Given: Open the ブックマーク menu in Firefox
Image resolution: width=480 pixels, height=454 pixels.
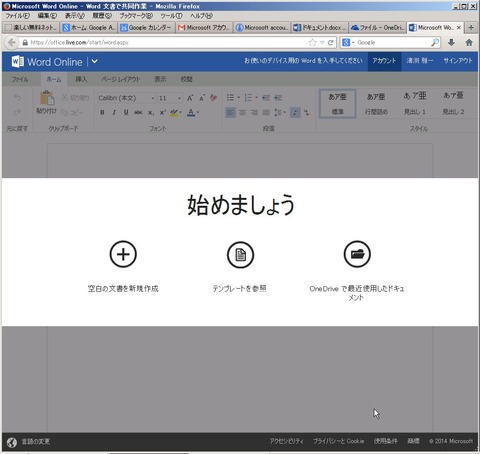Looking at the screenshot, I should [136, 16].
